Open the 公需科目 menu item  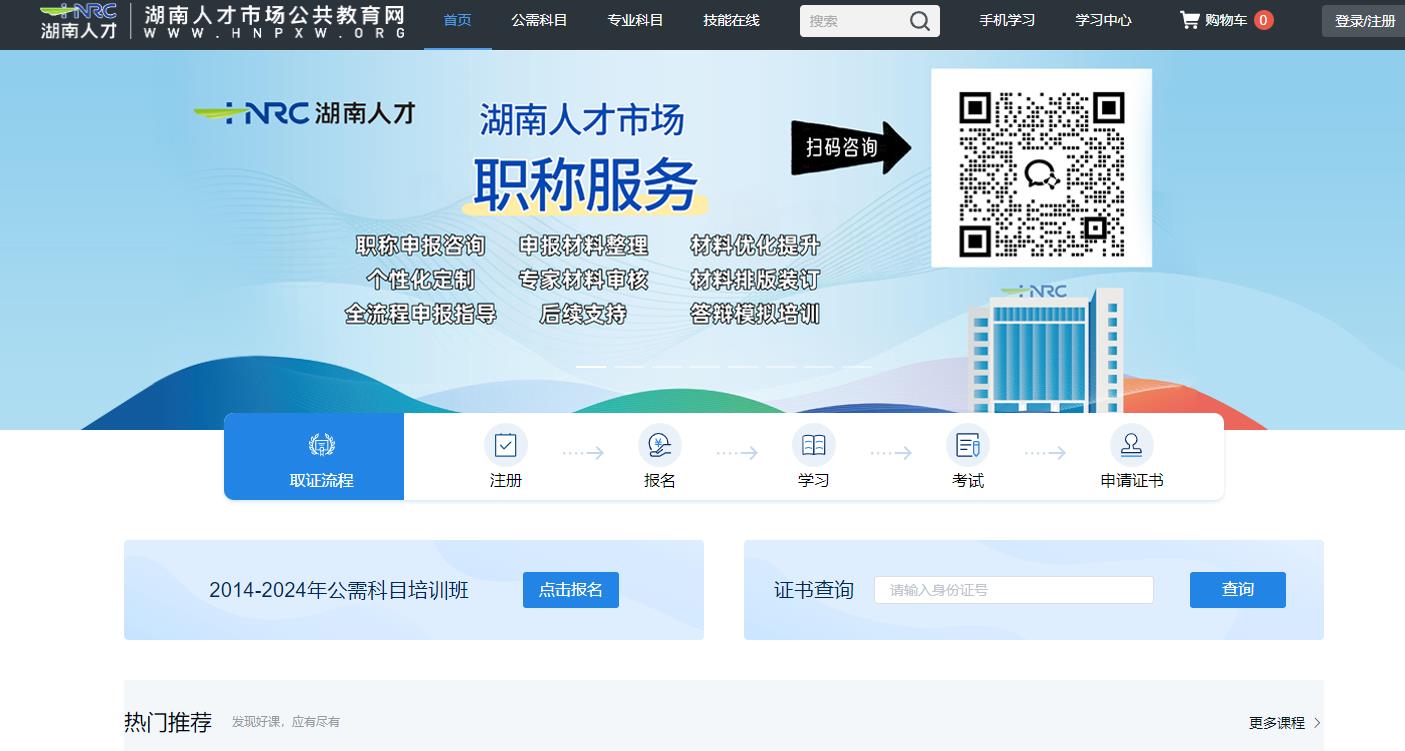539,21
